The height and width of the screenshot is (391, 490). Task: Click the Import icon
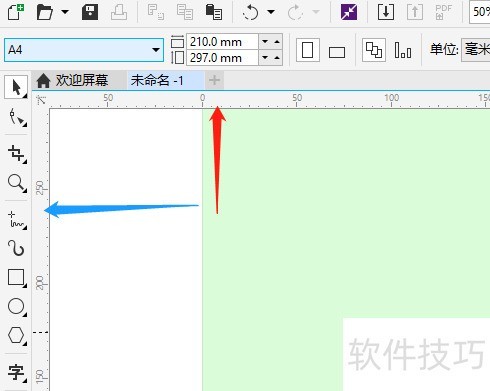[x=386, y=12]
